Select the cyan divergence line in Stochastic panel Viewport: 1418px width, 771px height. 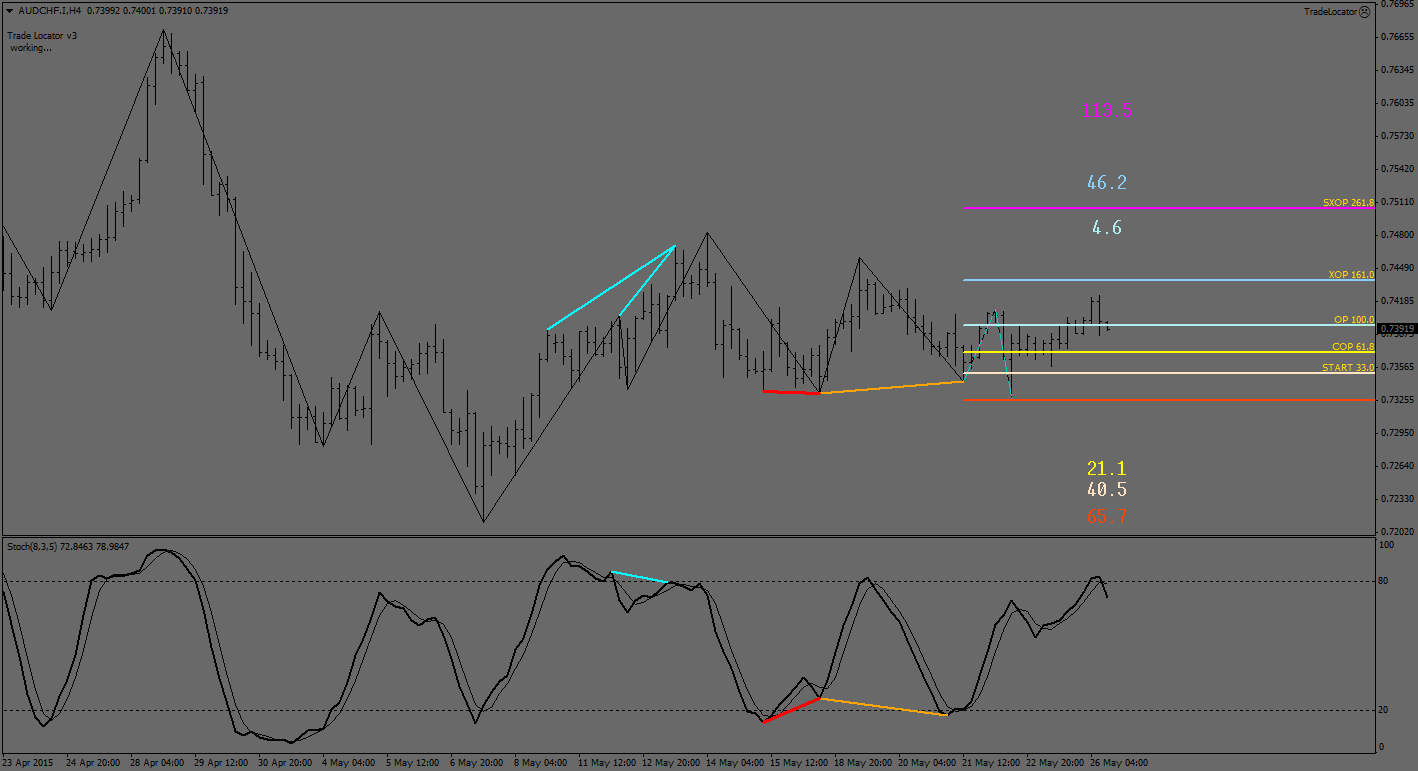point(639,577)
